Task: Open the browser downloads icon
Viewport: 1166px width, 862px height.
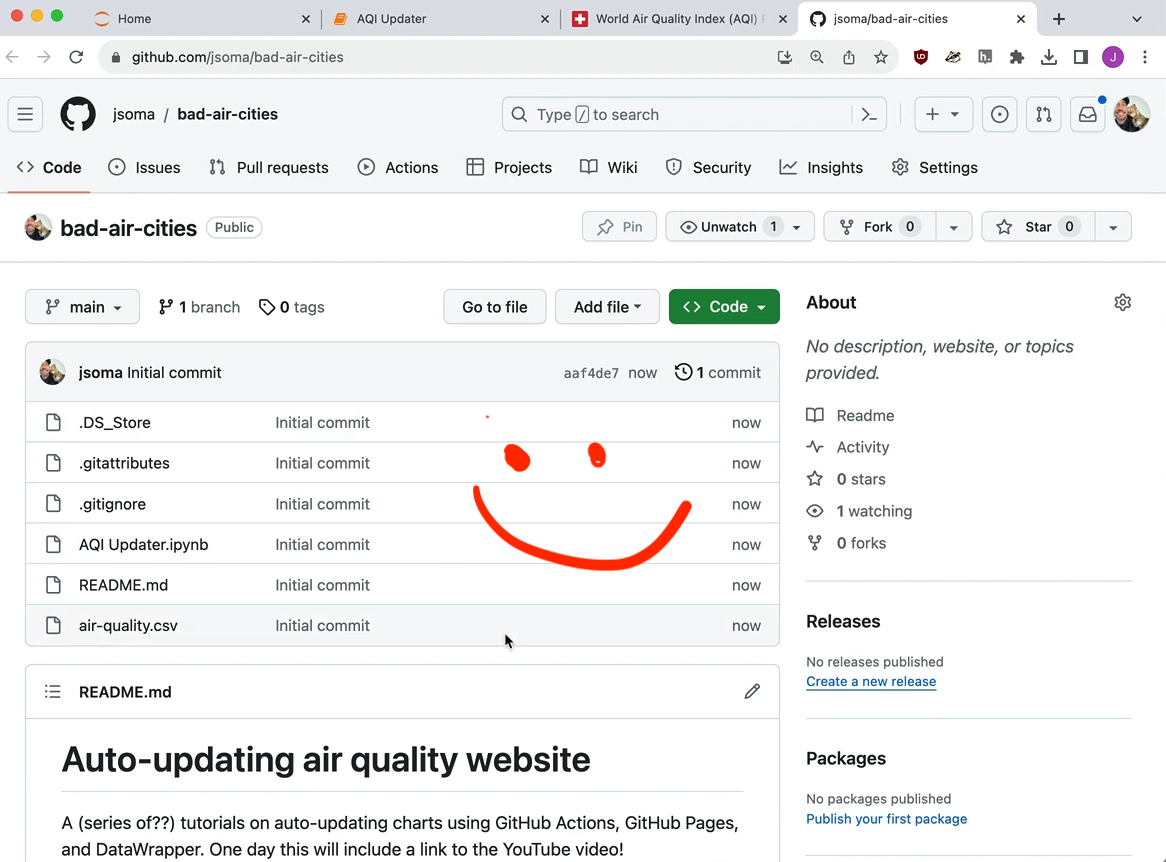Action: (x=1049, y=57)
